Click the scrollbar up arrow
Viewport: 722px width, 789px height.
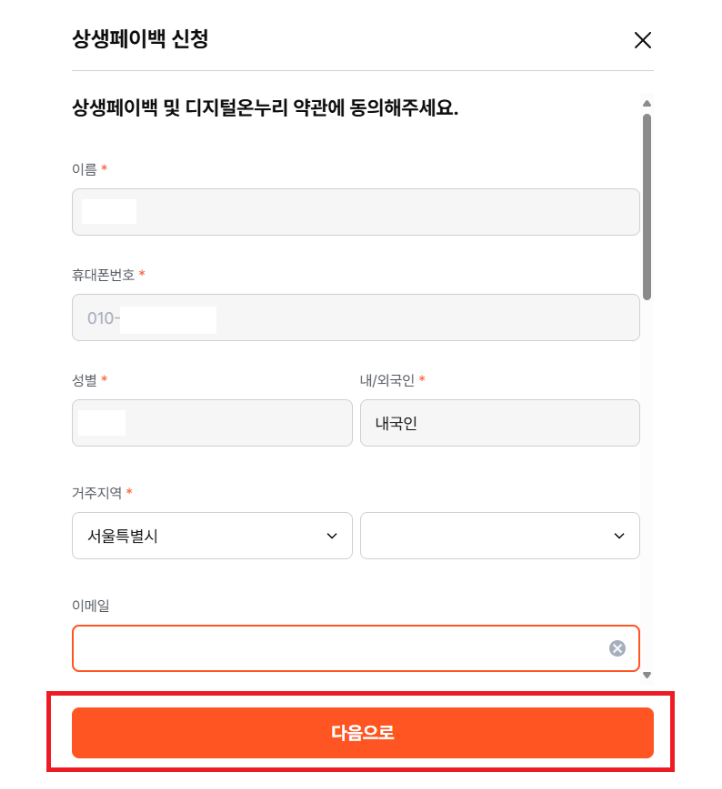pos(647,104)
